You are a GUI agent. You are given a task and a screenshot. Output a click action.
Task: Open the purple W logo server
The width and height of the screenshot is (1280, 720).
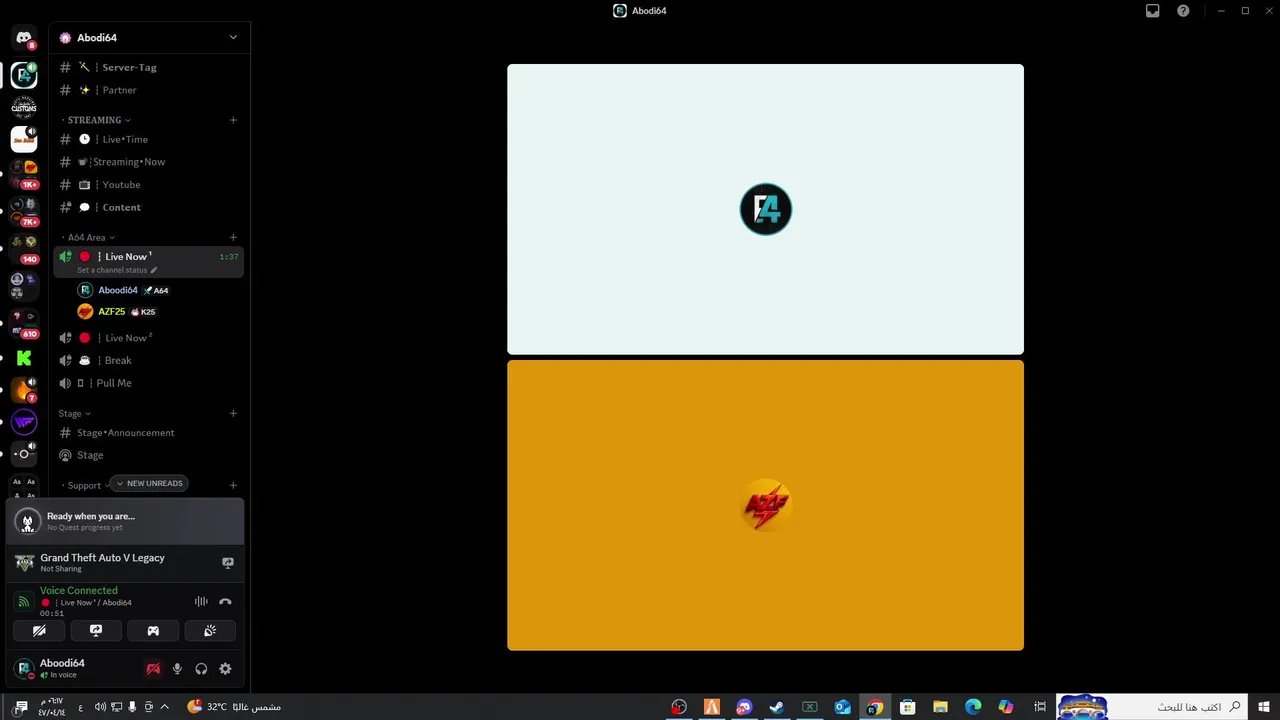(24, 422)
